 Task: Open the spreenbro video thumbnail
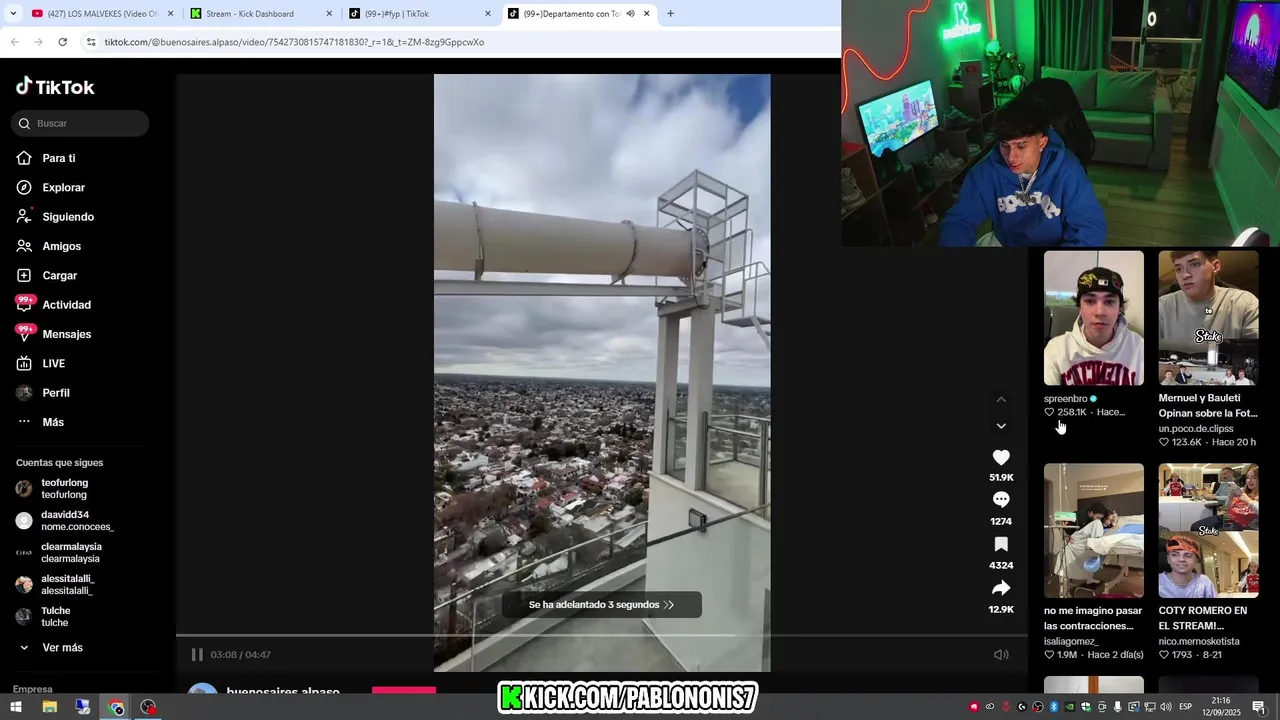pos(1094,318)
